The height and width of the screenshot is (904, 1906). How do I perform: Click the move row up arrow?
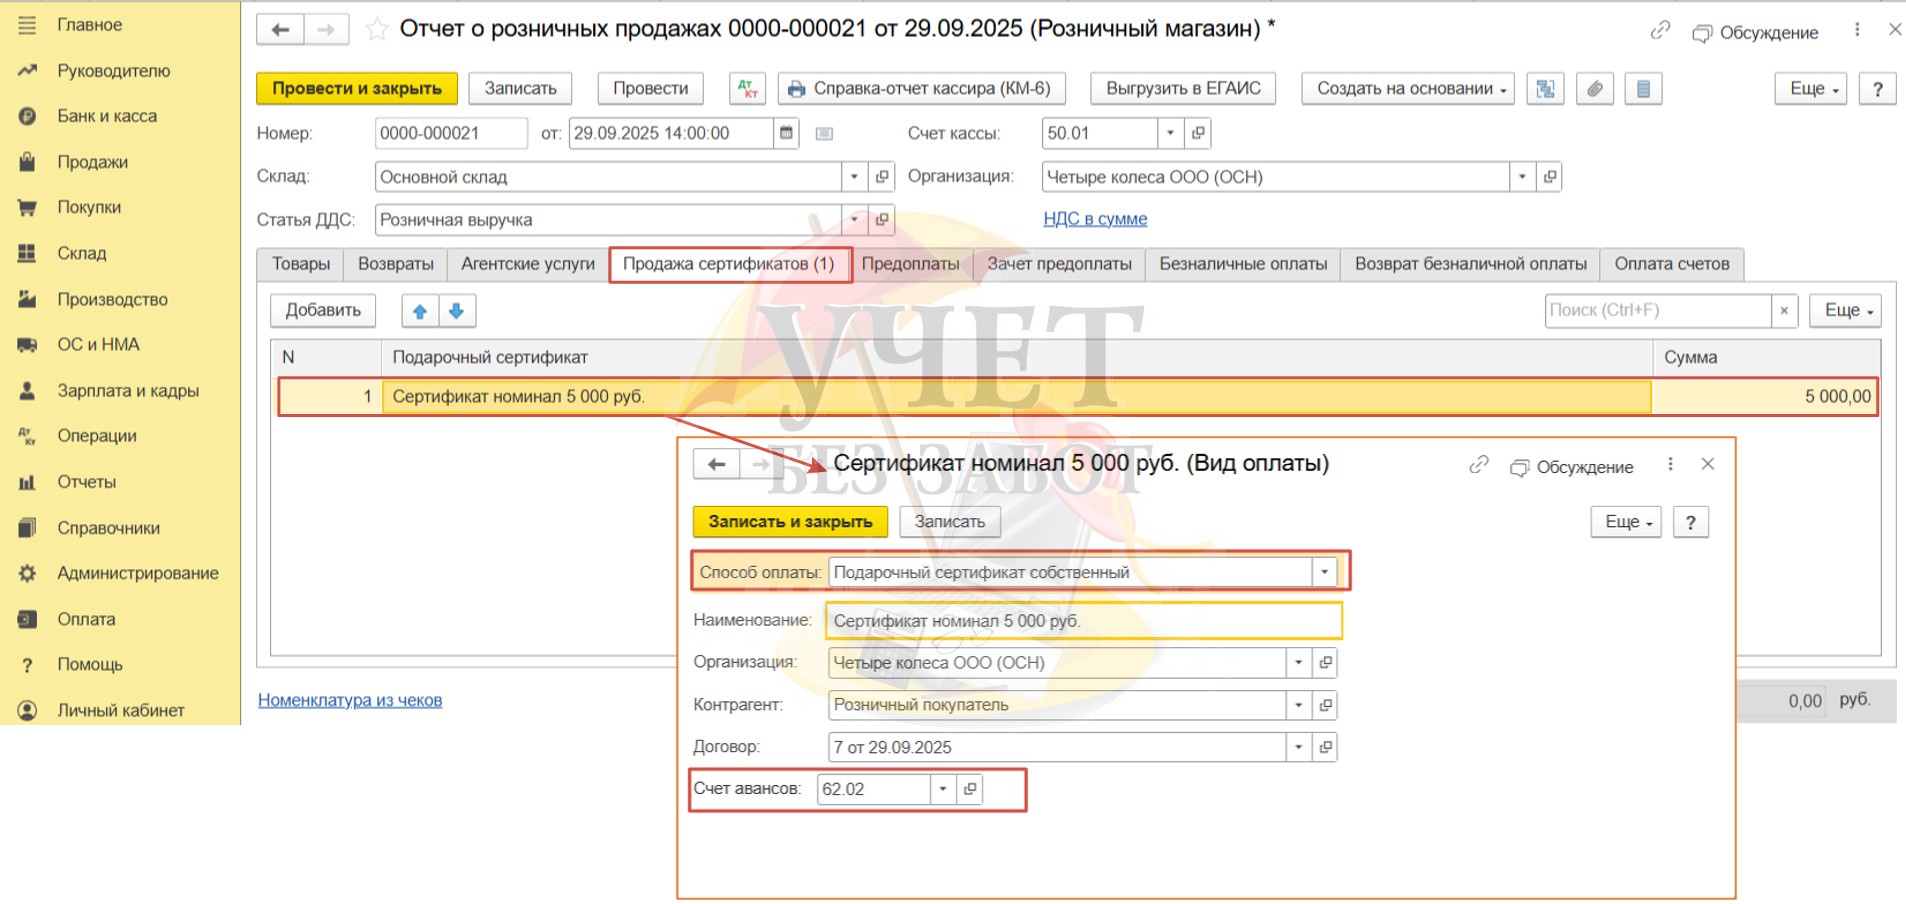coord(420,311)
